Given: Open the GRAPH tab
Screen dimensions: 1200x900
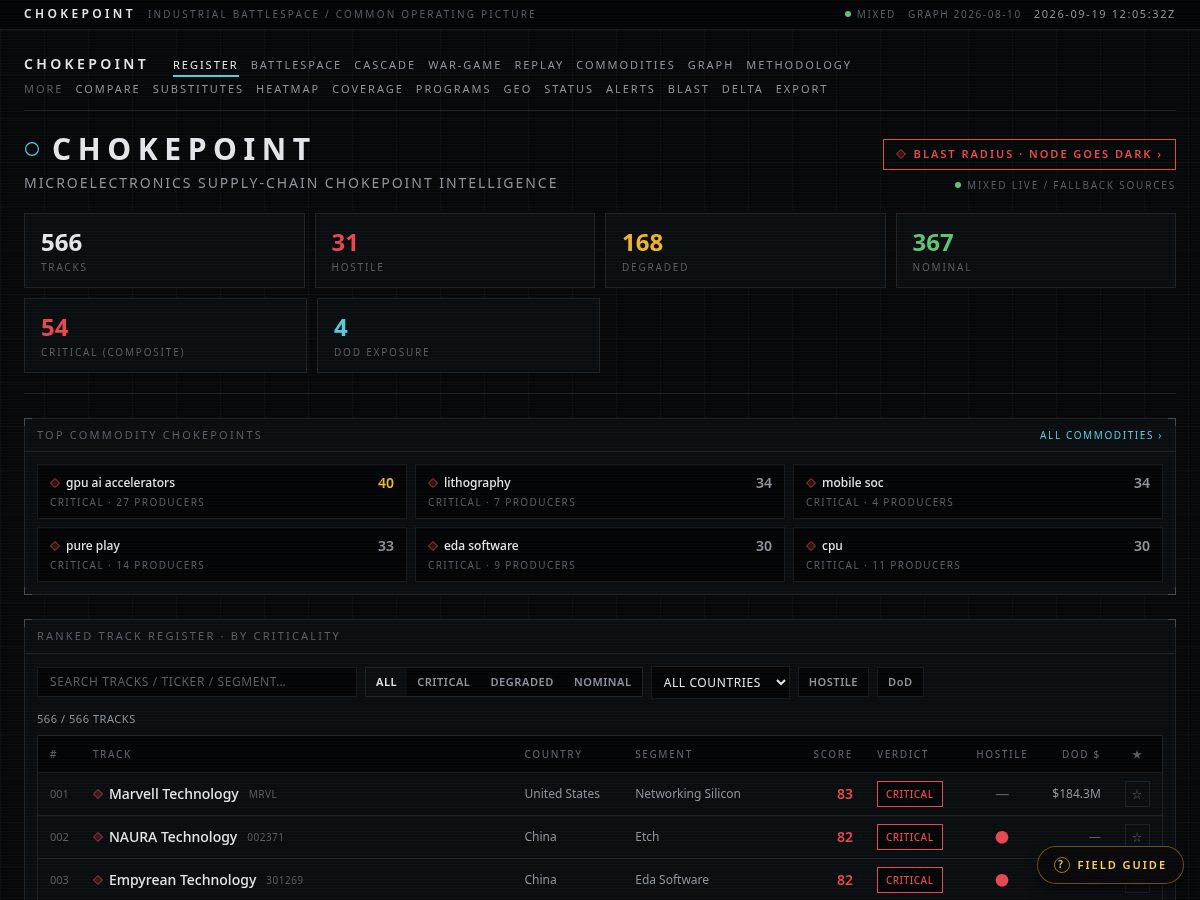Looking at the screenshot, I should click(710, 65).
